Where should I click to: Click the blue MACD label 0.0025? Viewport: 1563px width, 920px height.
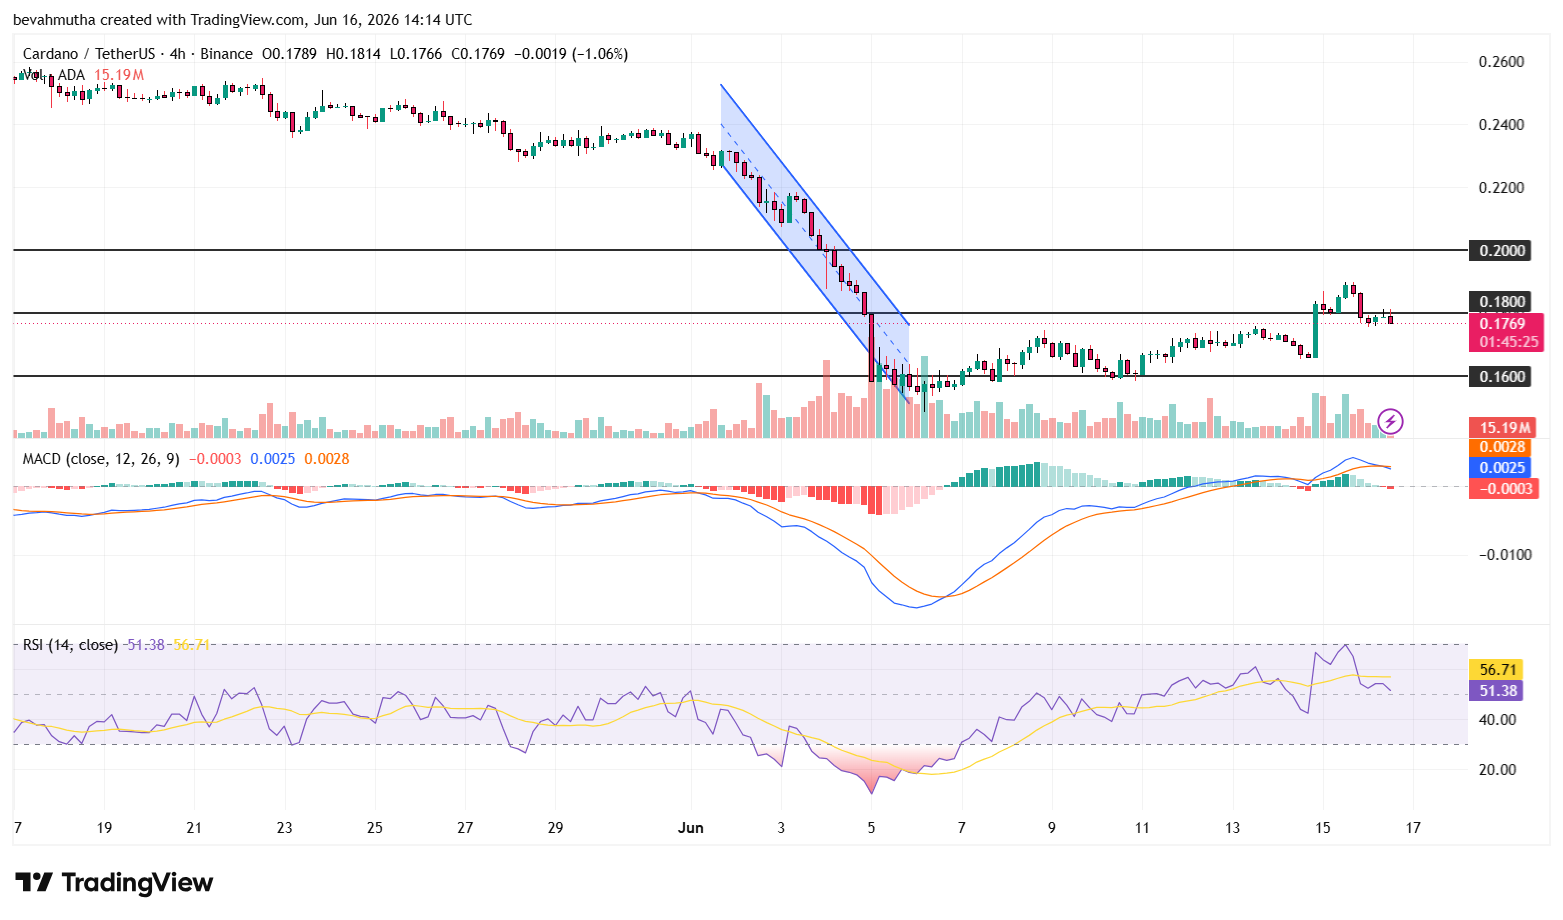click(1502, 467)
